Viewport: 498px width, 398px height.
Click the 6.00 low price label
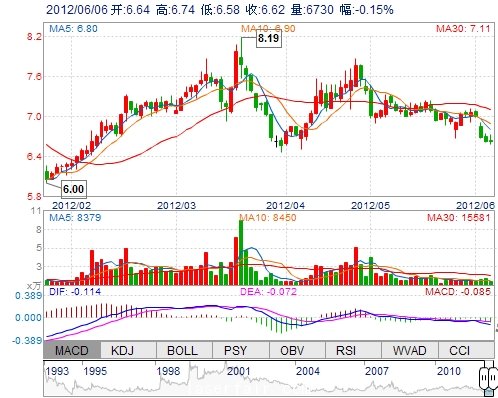point(74,189)
